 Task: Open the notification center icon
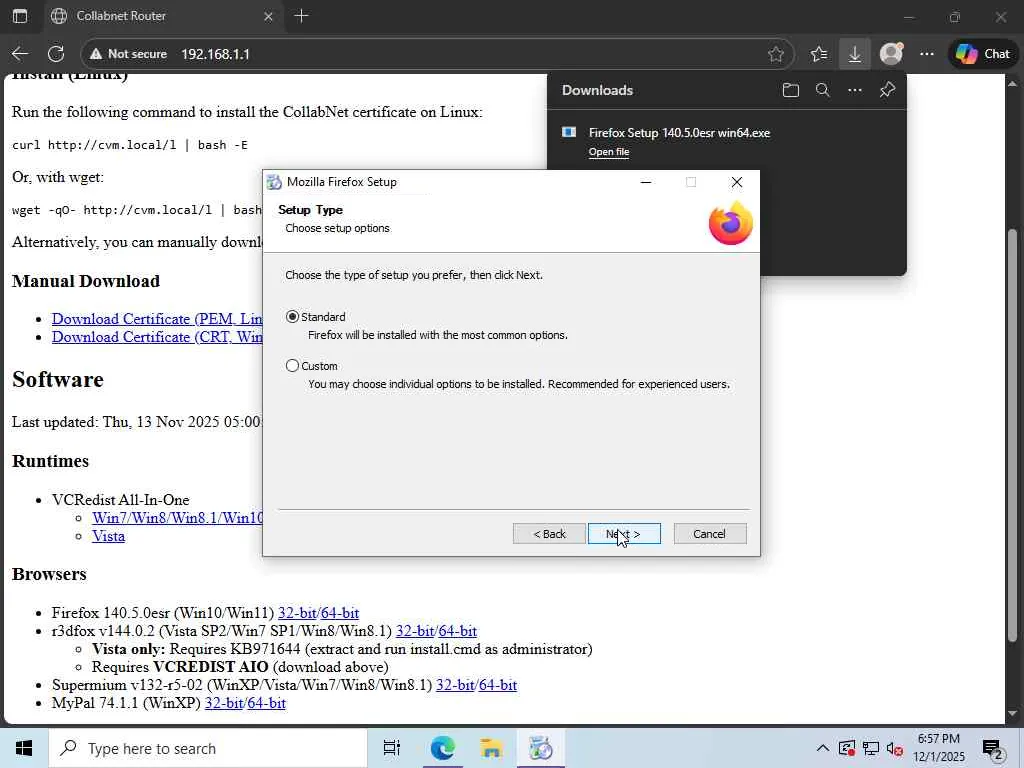coord(993,748)
